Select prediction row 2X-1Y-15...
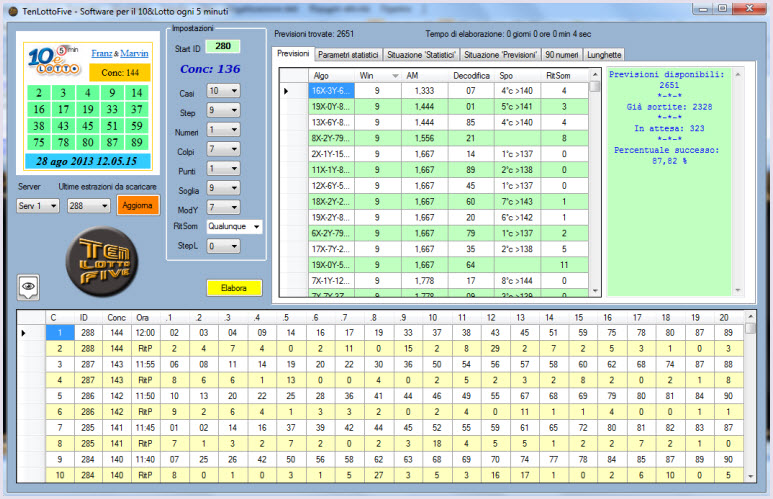773x499 pixels. pos(434,154)
